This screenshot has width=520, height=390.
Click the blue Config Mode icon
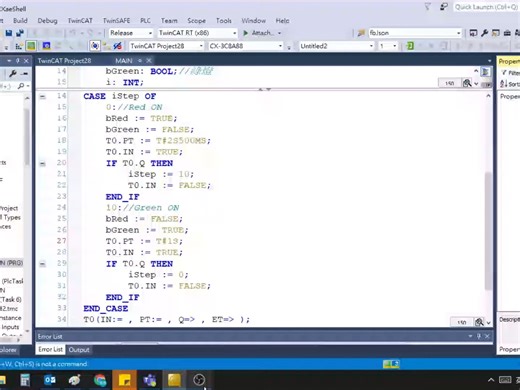pyautogui.click(x=46, y=46)
